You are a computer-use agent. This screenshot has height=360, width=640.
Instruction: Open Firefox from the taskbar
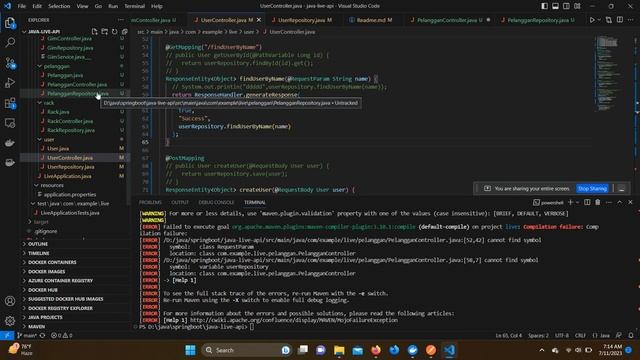click(x=376, y=350)
